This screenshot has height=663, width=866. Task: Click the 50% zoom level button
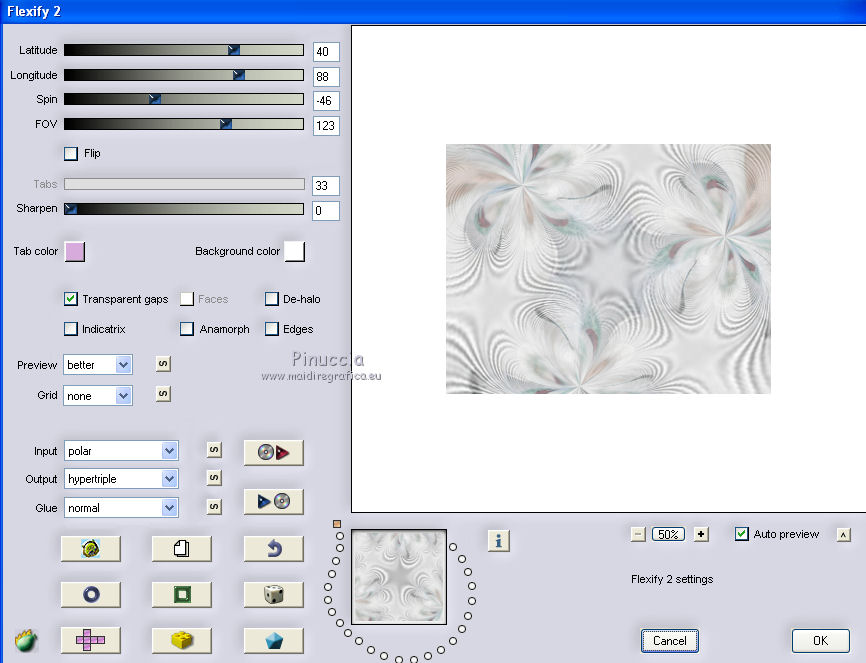[668, 534]
